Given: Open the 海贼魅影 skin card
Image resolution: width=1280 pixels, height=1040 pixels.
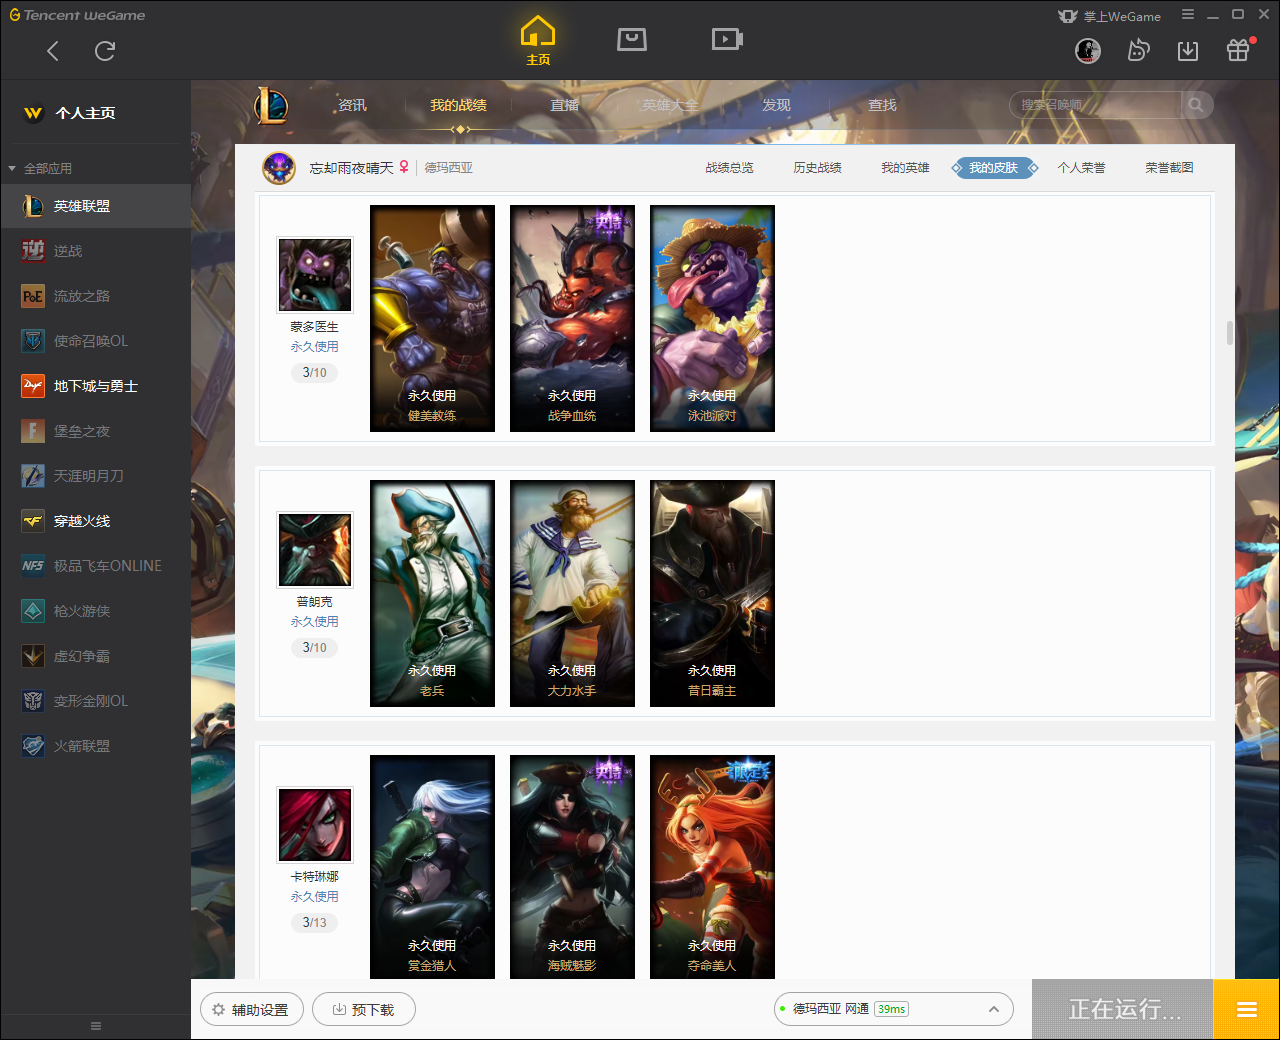Looking at the screenshot, I should (x=572, y=867).
